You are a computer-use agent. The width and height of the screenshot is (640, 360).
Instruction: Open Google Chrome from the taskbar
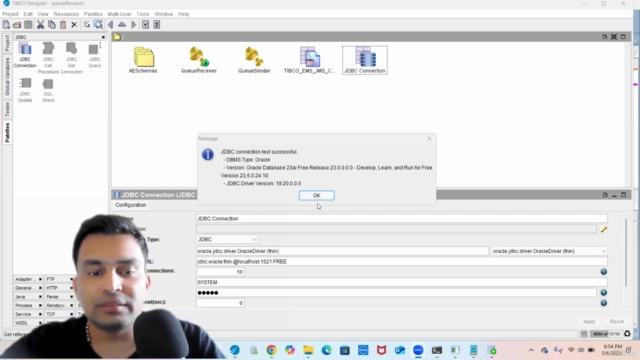[271, 350]
